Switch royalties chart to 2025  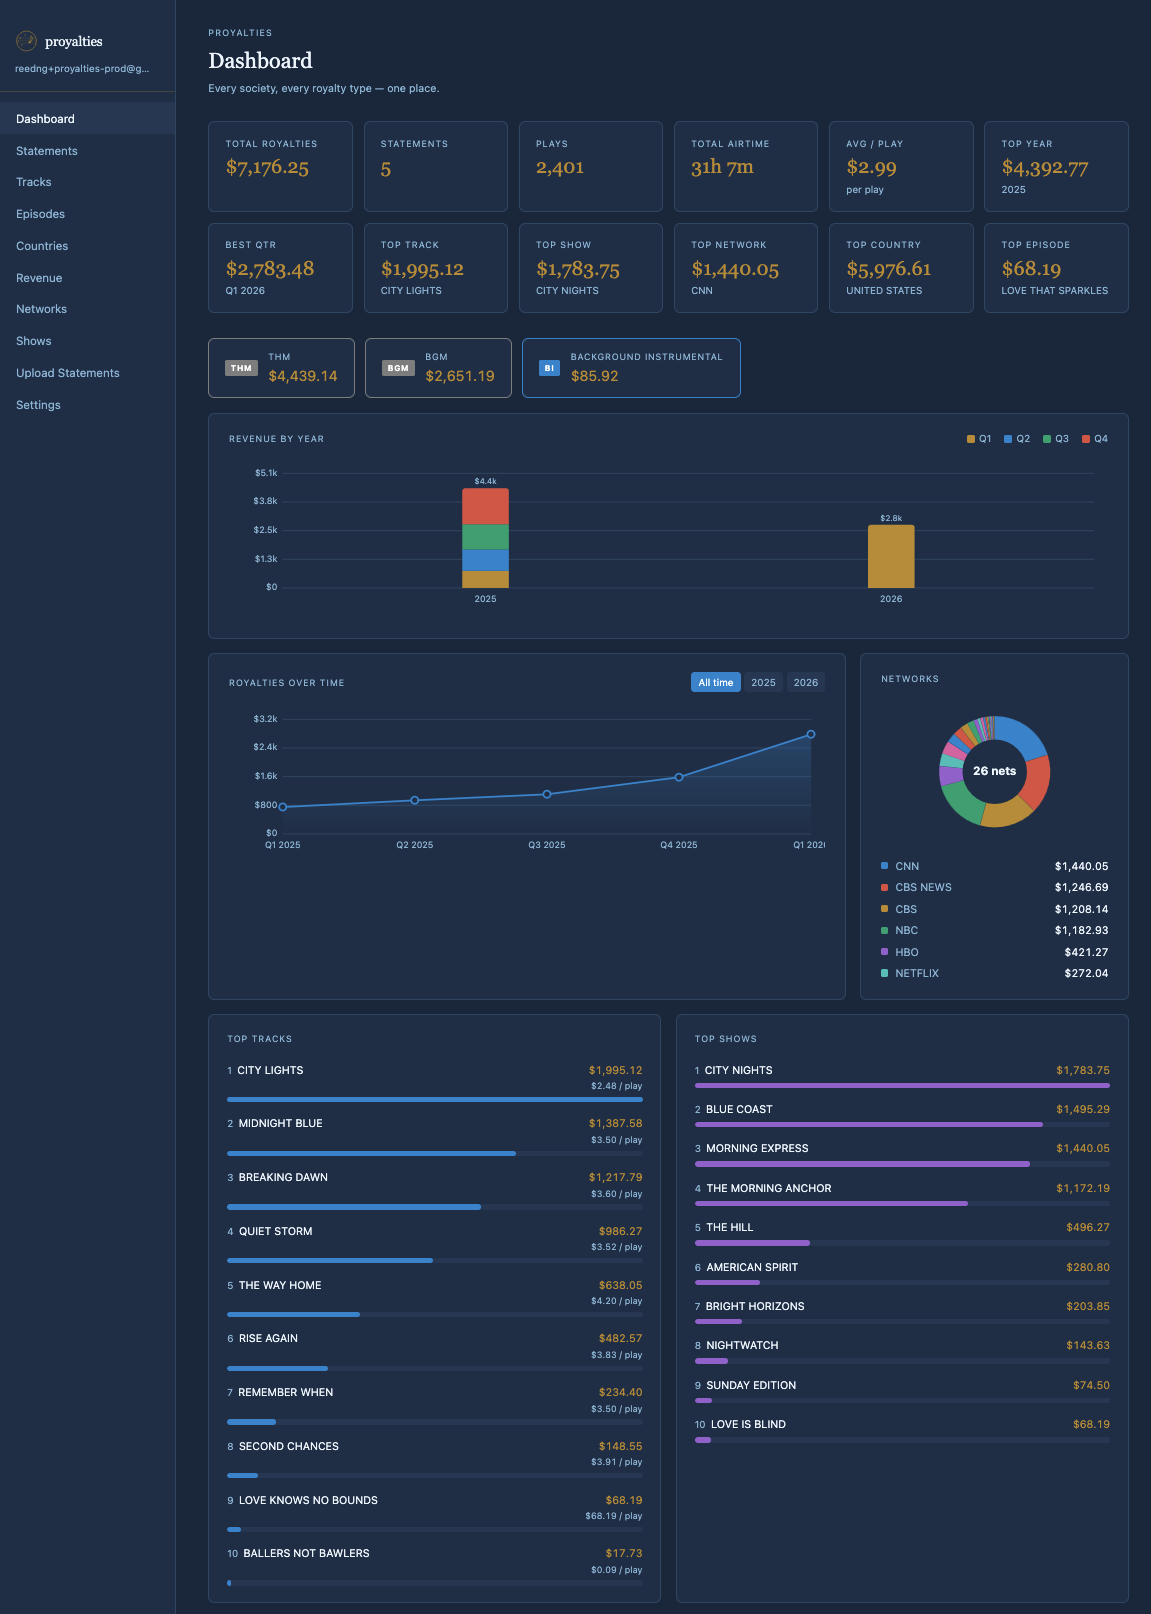[x=763, y=682]
